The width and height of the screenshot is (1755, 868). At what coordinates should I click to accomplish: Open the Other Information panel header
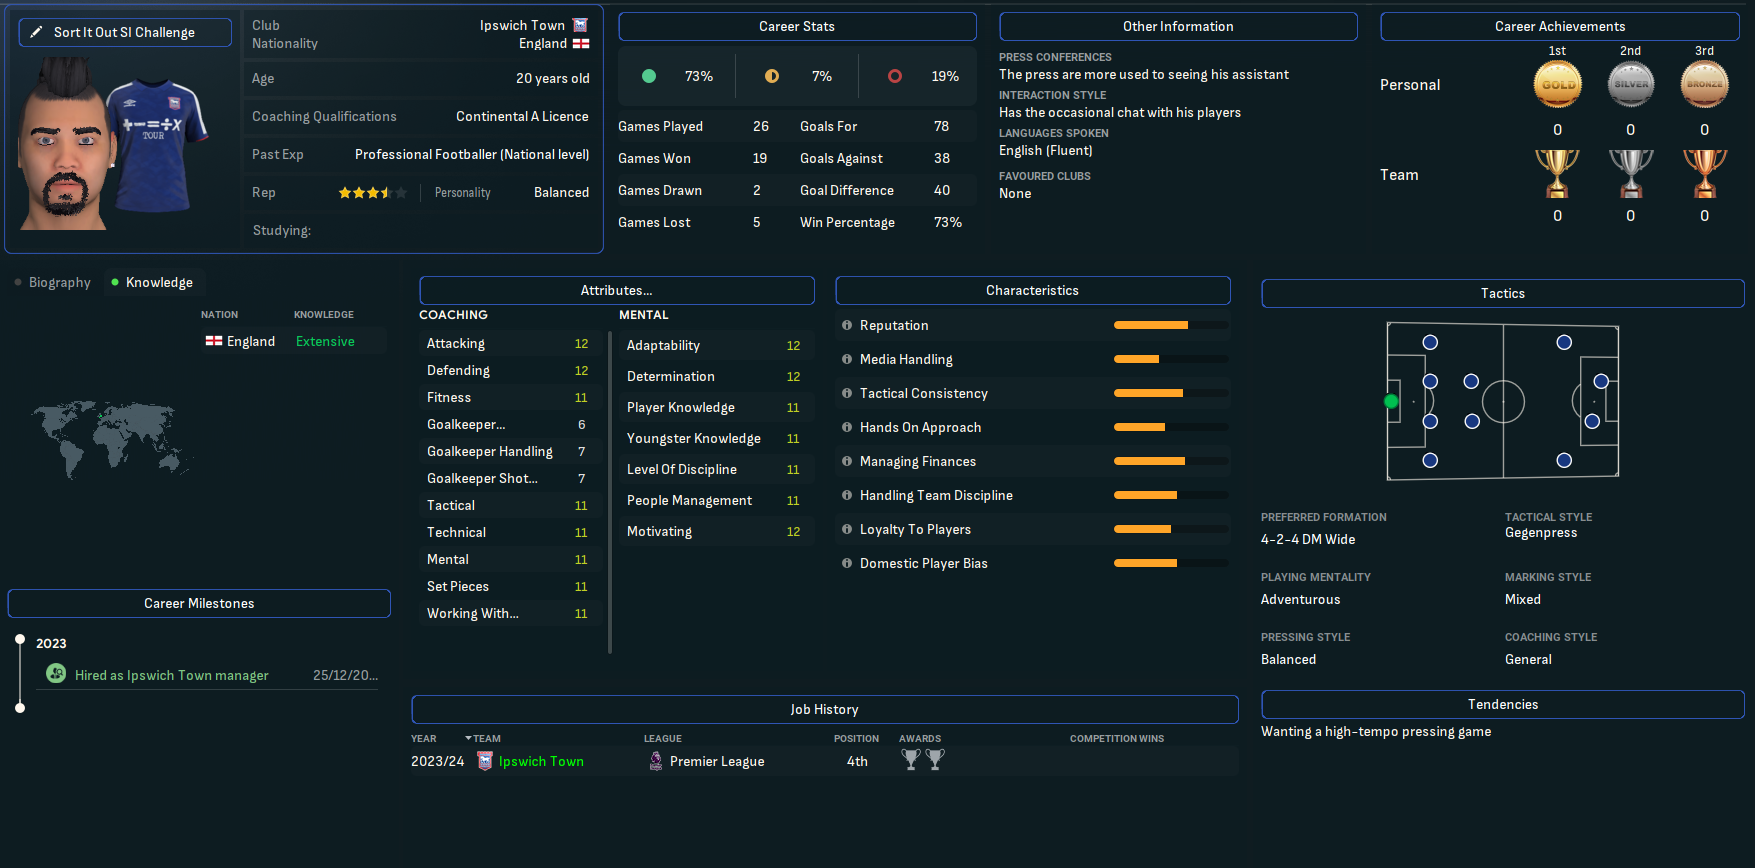click(x=1178, y=26)
